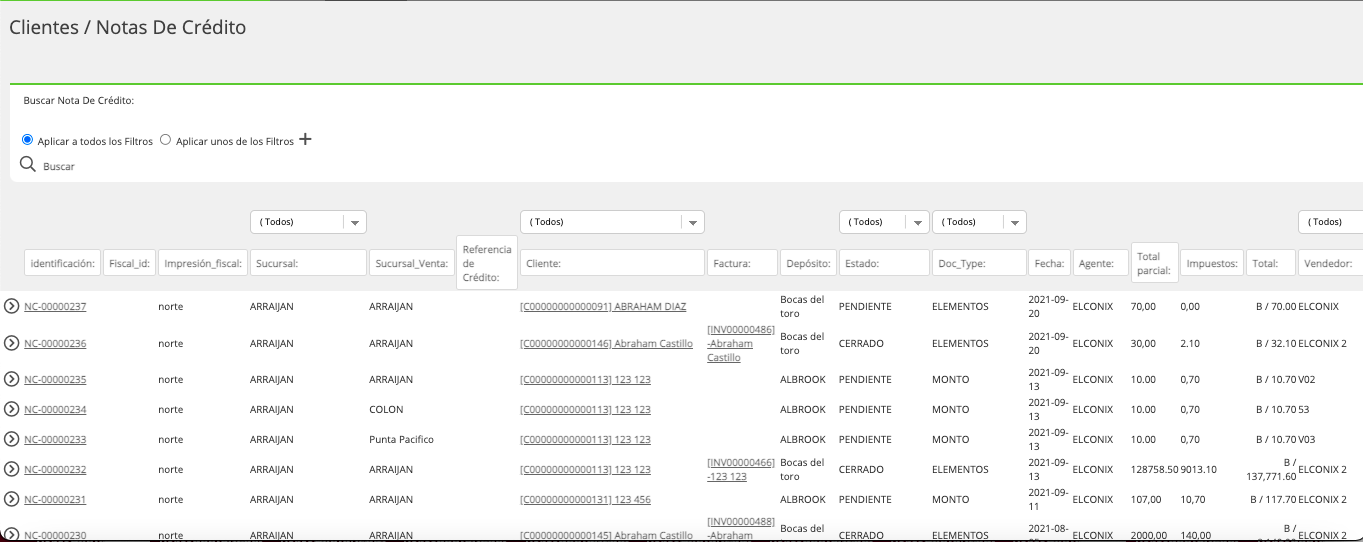Select 'Aplicar a todos los Filtros' radio

click(28, 140)
